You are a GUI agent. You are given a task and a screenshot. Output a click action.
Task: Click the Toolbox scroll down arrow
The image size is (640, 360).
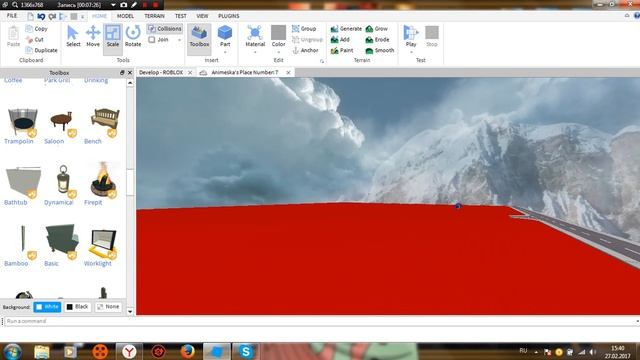[130, 311]
